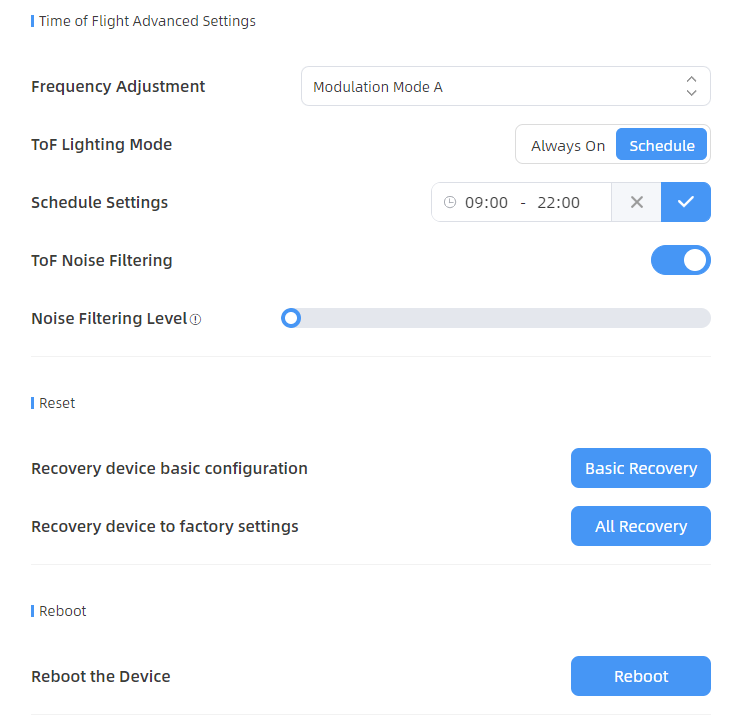The height and width of the screenshot is (722, 754).
Task: Disable the ToF Noise Filtering switch
Action: tap(680, 260)
